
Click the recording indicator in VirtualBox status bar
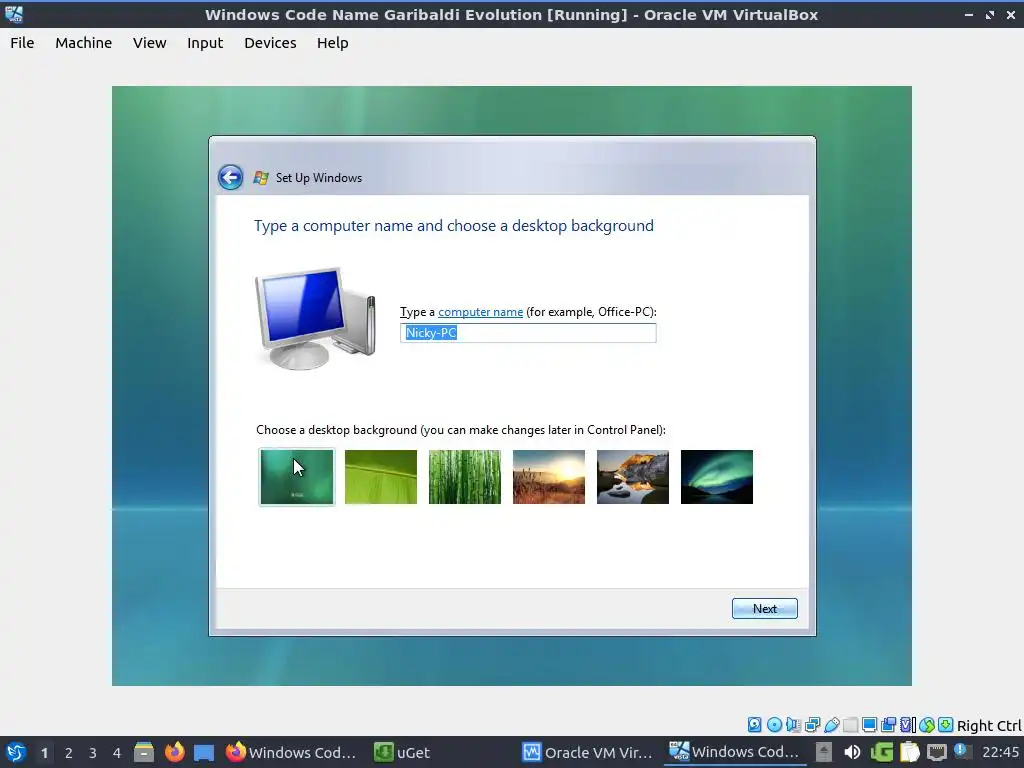[x=888, y=724]
